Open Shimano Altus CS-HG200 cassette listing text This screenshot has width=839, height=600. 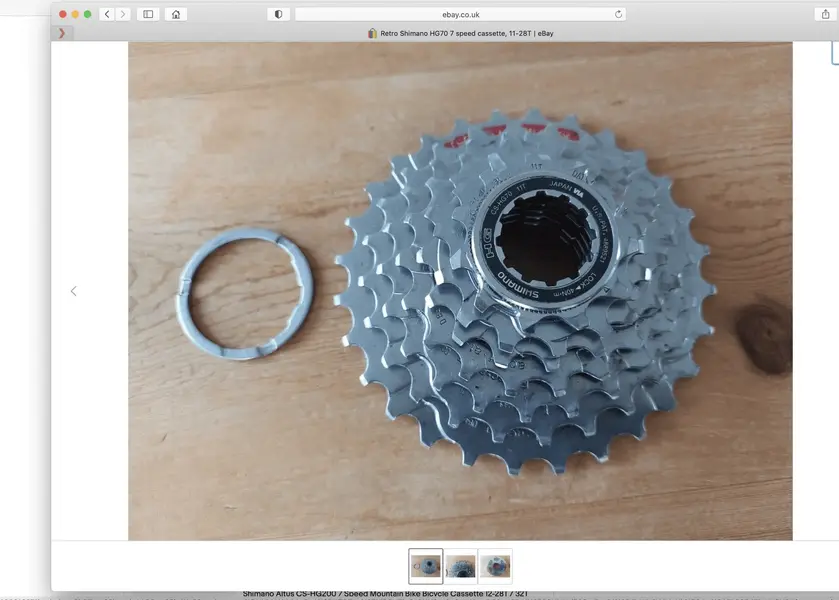pyautogui.click(x=385, y=594)
